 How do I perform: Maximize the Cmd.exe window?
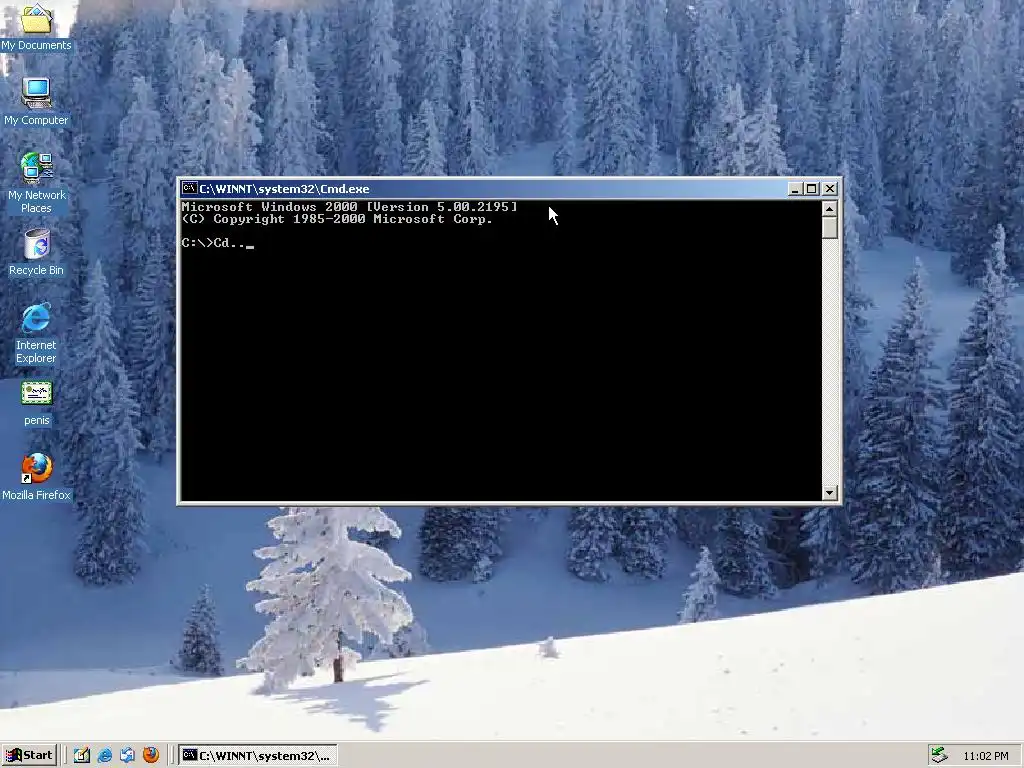tap(811, 189)
